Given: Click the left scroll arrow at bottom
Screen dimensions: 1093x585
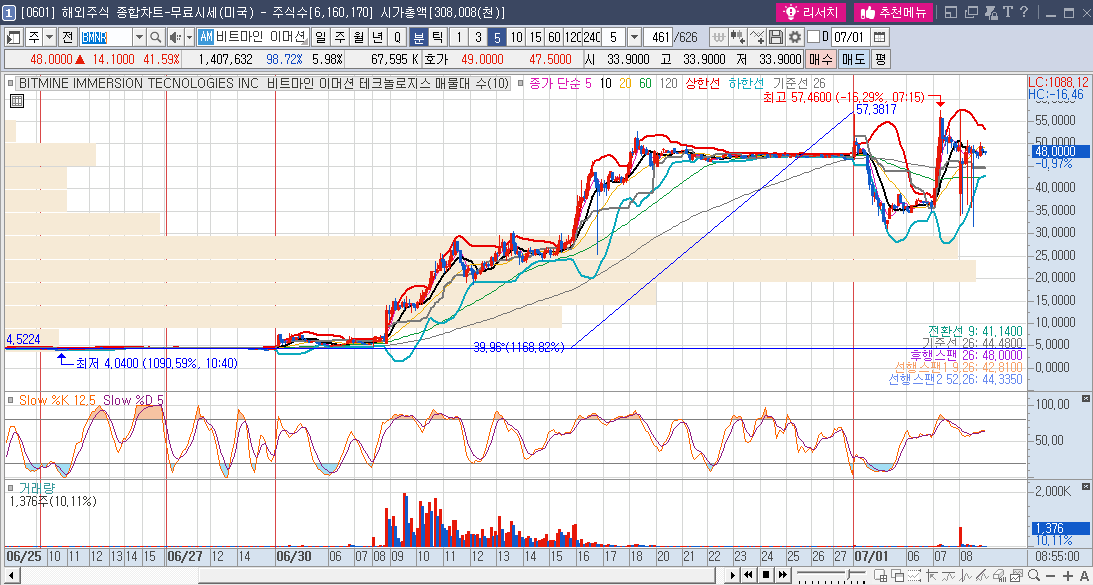Looking at the screenshot, I should tap(11, 576).
